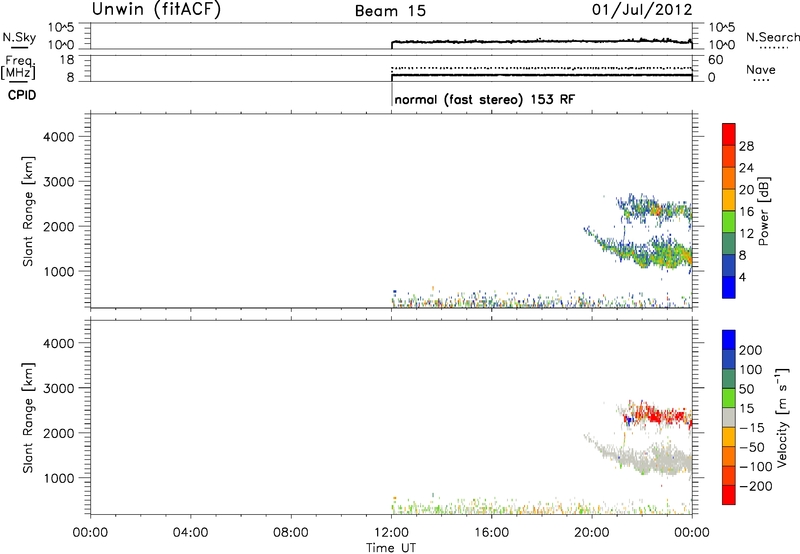Click the 'N.Sky' axis label
Screen dimensions: 800x554
19,37
